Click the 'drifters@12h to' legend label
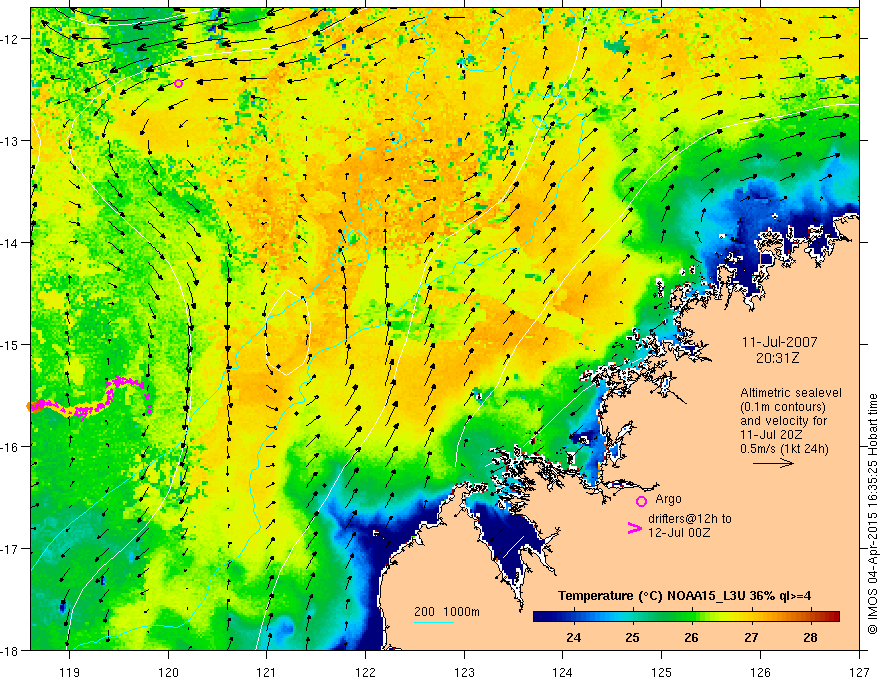This screenshot has height=680, width=880. [x=690, y=519]
